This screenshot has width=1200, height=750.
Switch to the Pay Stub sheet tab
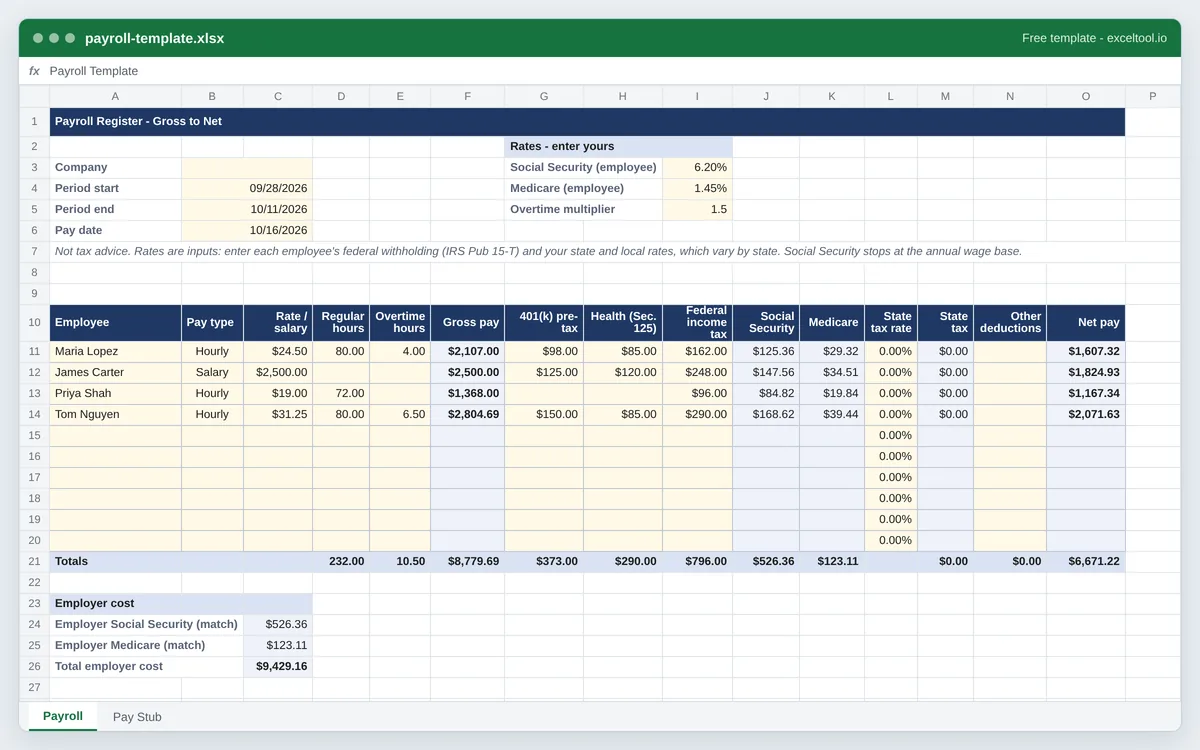coord(137,717)
